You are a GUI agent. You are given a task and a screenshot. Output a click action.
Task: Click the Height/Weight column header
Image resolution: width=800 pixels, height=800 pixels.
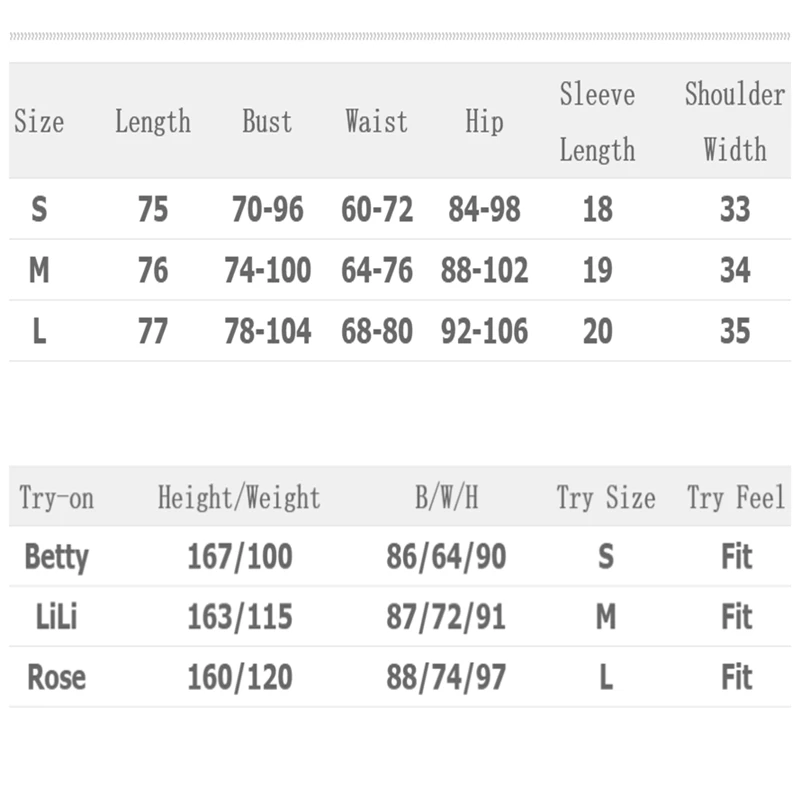tap(239, 497)
